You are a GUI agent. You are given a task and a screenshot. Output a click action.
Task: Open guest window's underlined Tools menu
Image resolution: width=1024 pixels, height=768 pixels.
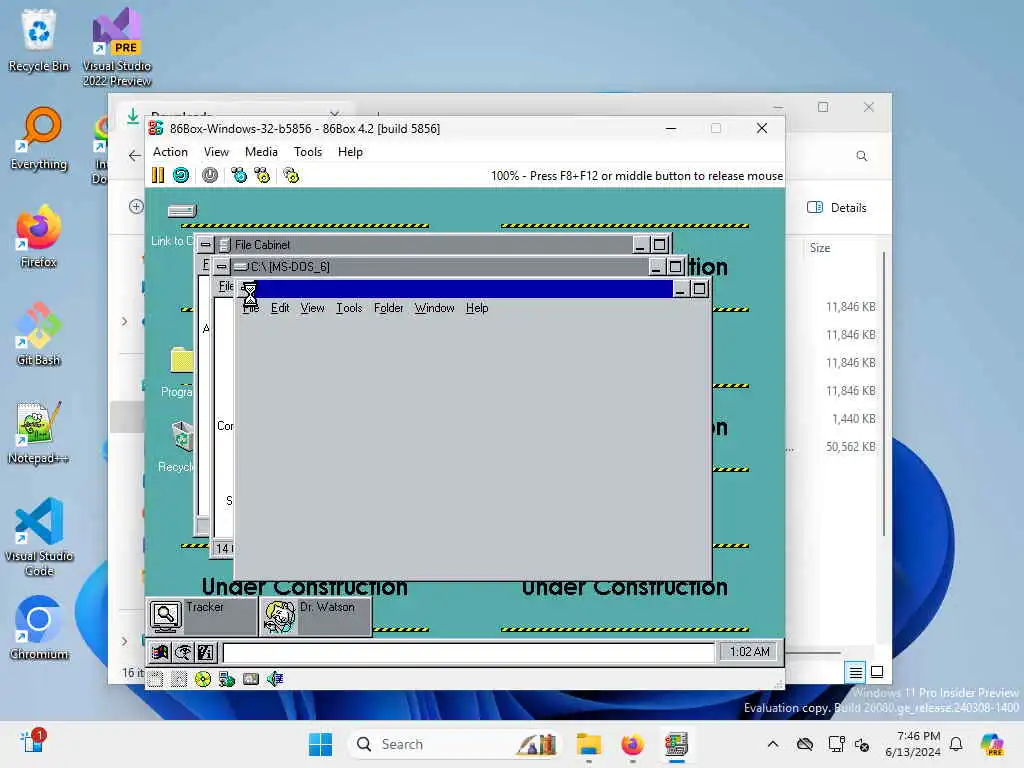(x=349, y=308)
